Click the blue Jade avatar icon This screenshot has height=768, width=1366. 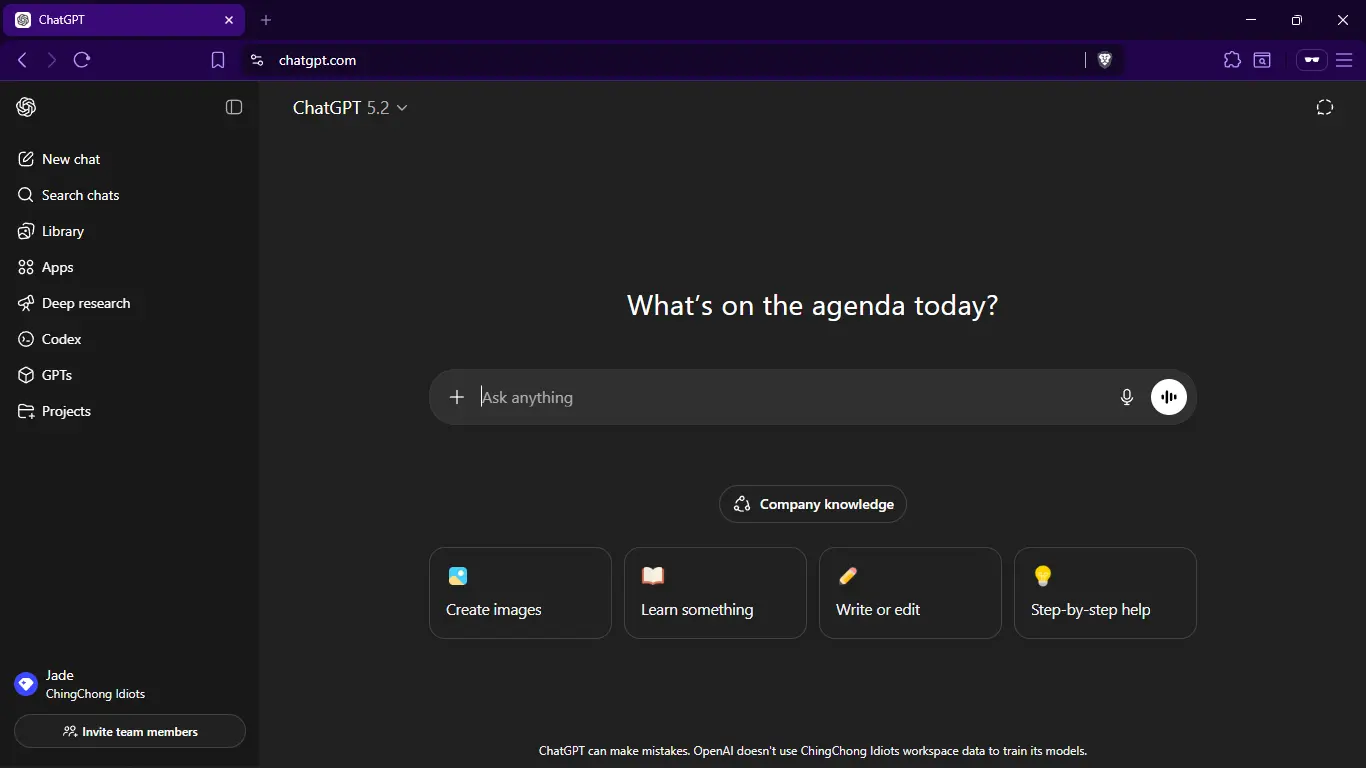coord(26,684)
